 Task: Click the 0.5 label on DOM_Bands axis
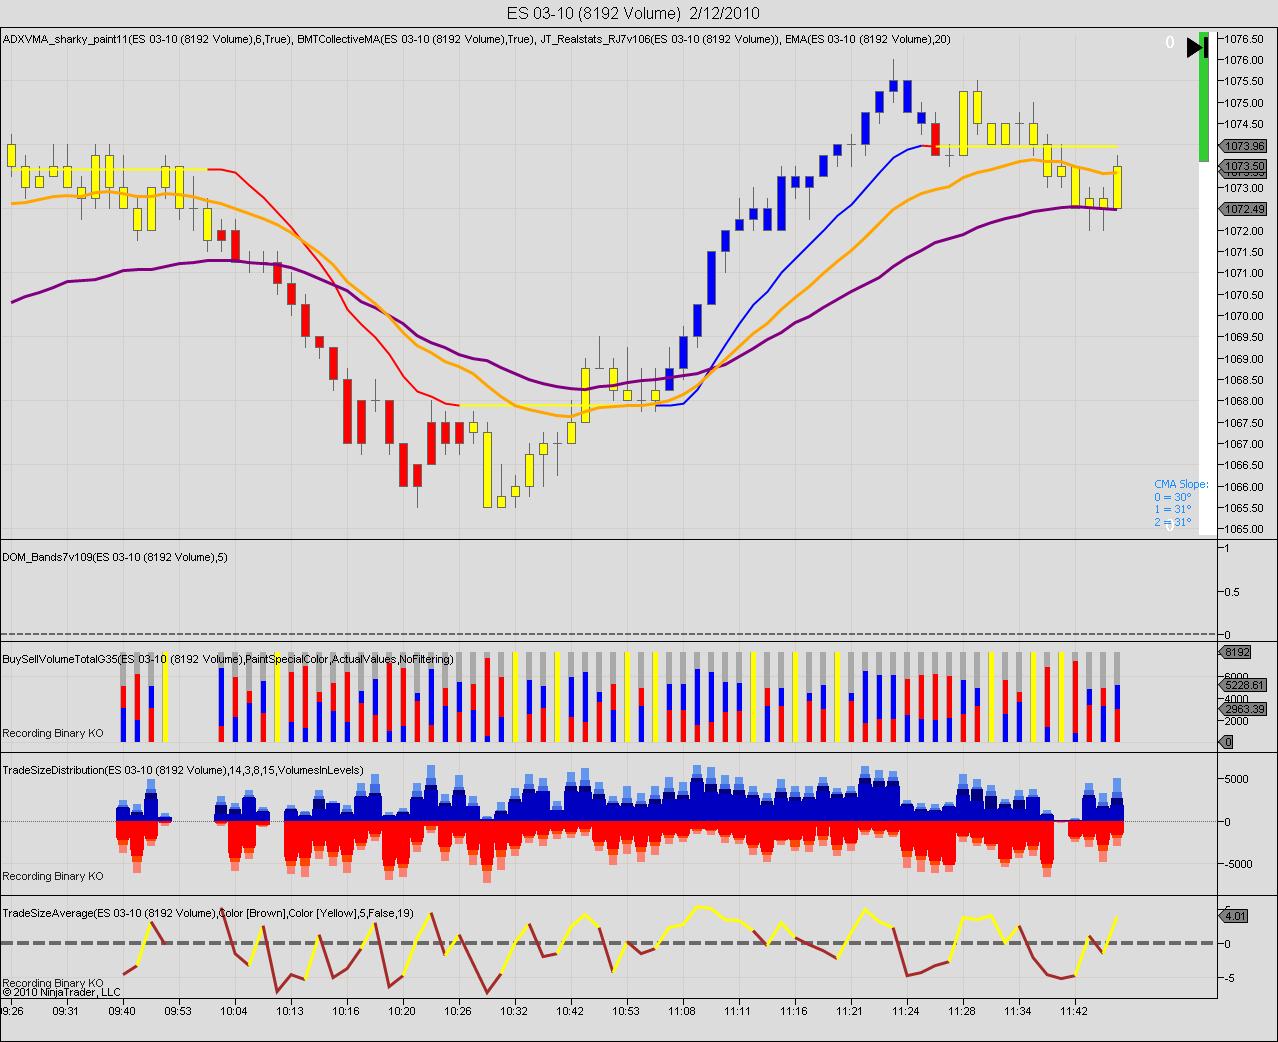(x=1231, y=592)
